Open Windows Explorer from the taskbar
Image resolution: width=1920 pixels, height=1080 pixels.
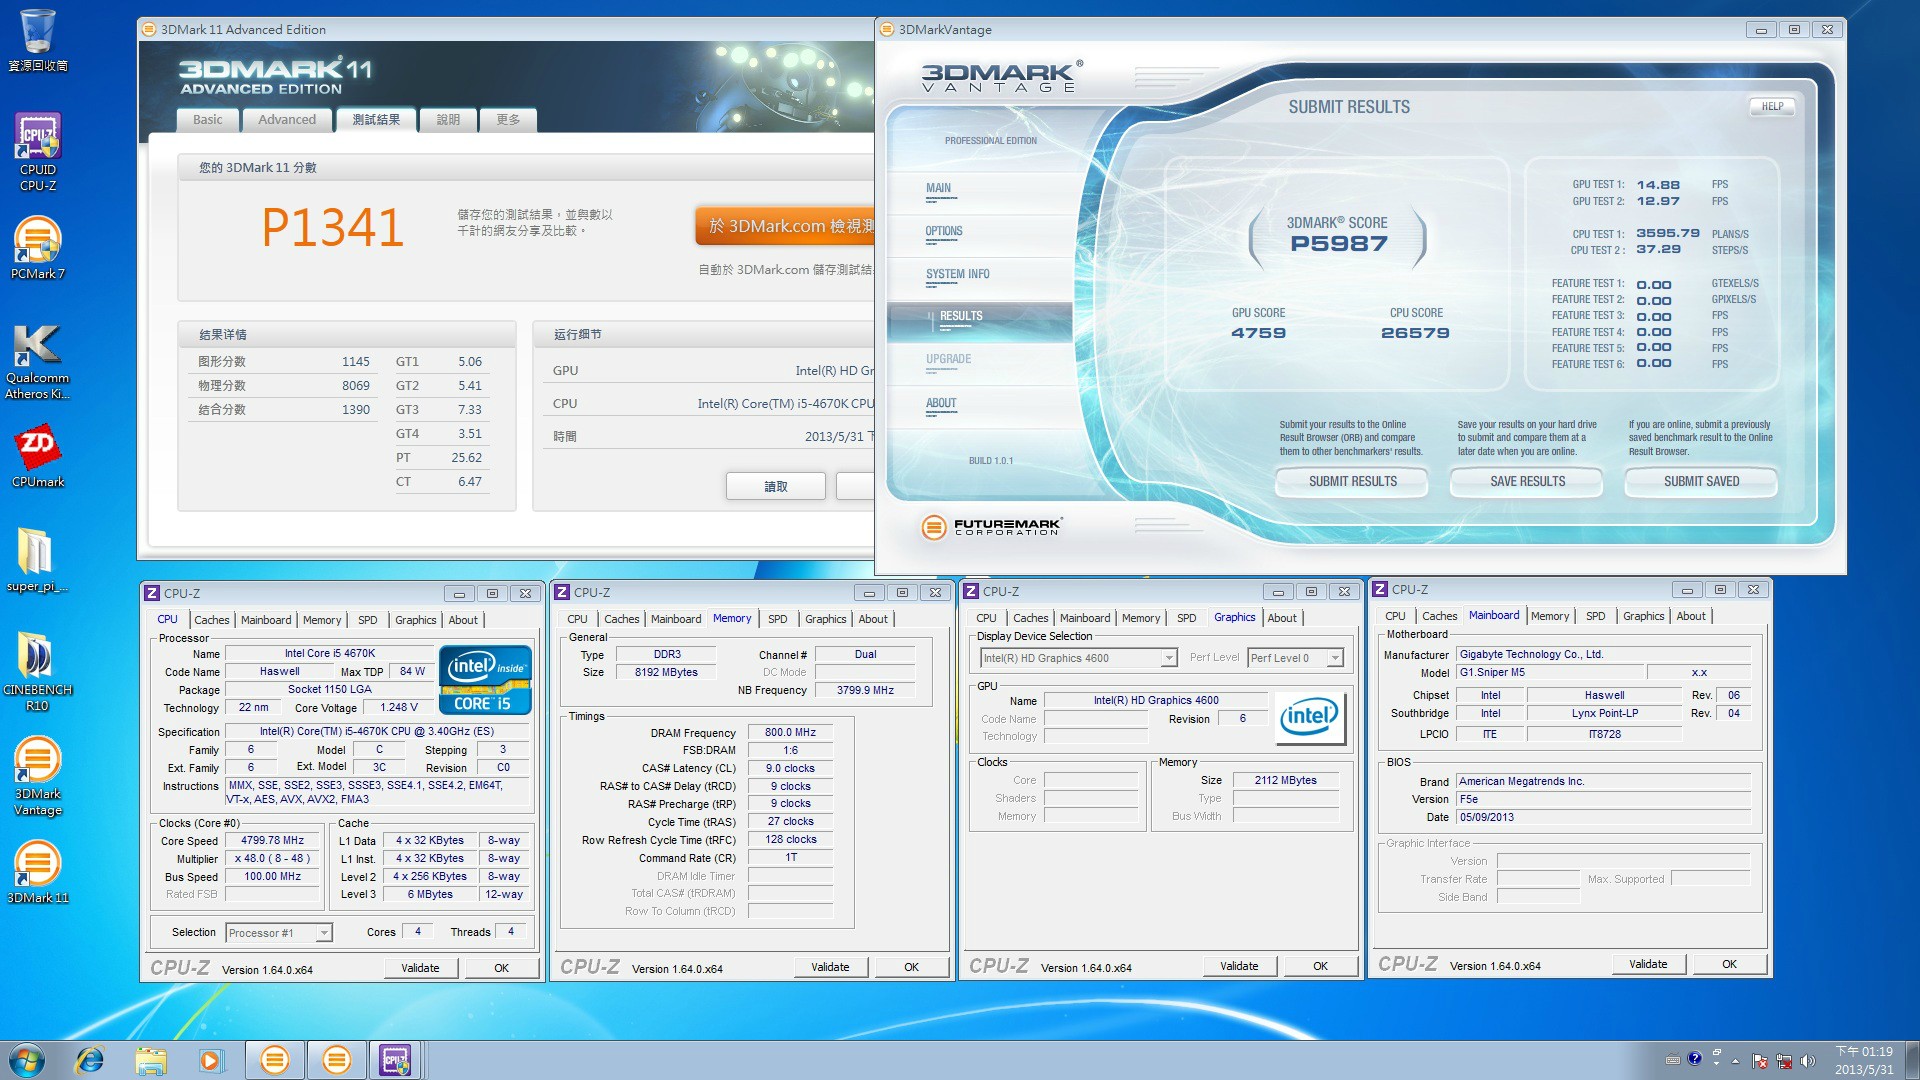pyautogui.click(x=150, y=1060)
